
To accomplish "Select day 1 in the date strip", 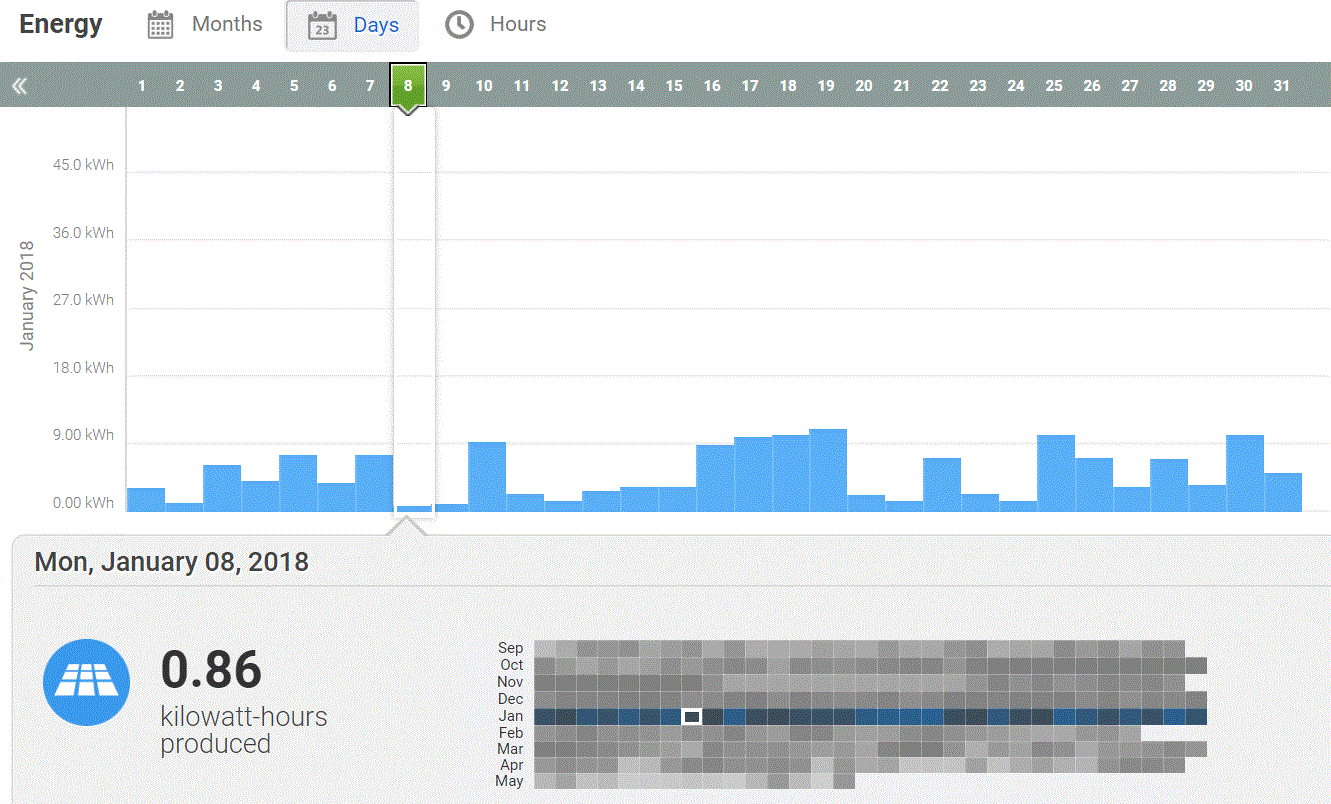I will 142,86.
